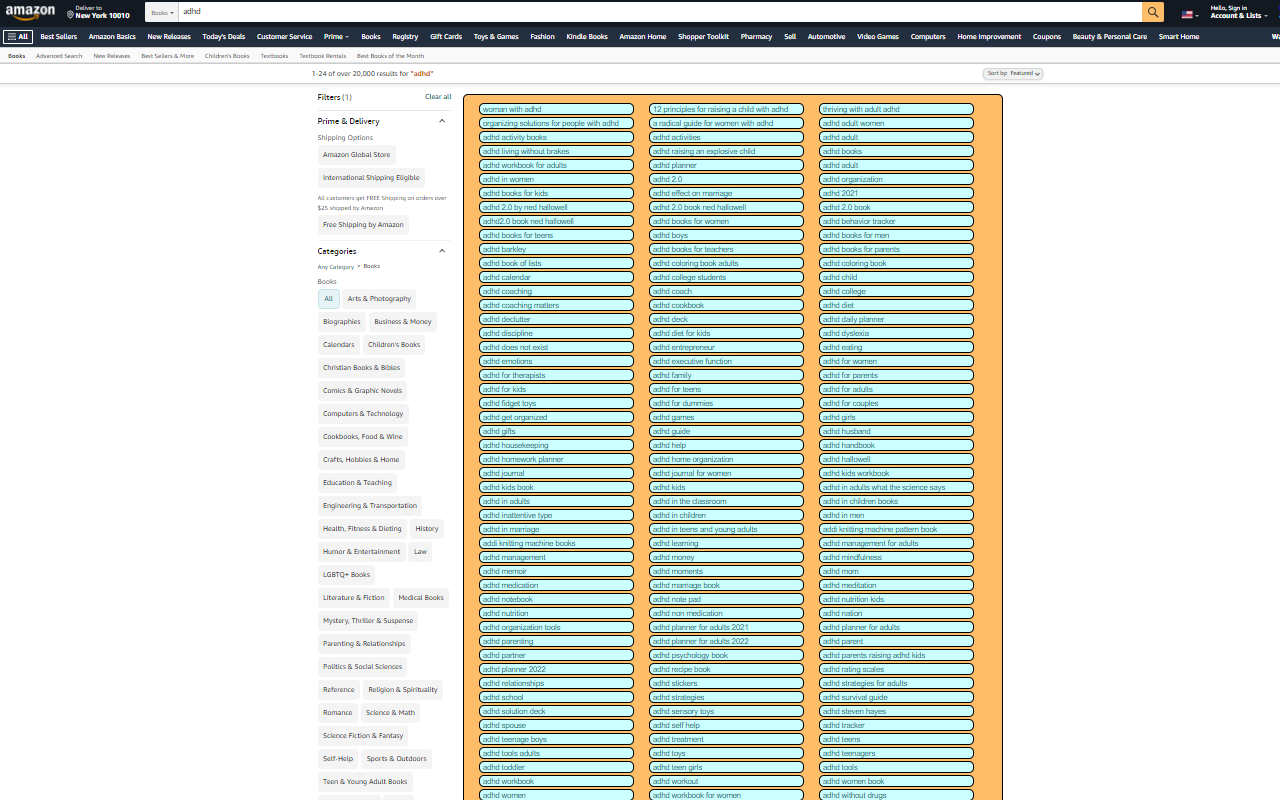Click 'adhd homework planner' suggestion
The image size is (1280, 800).
pyautogui.click(x=556, y=459)
